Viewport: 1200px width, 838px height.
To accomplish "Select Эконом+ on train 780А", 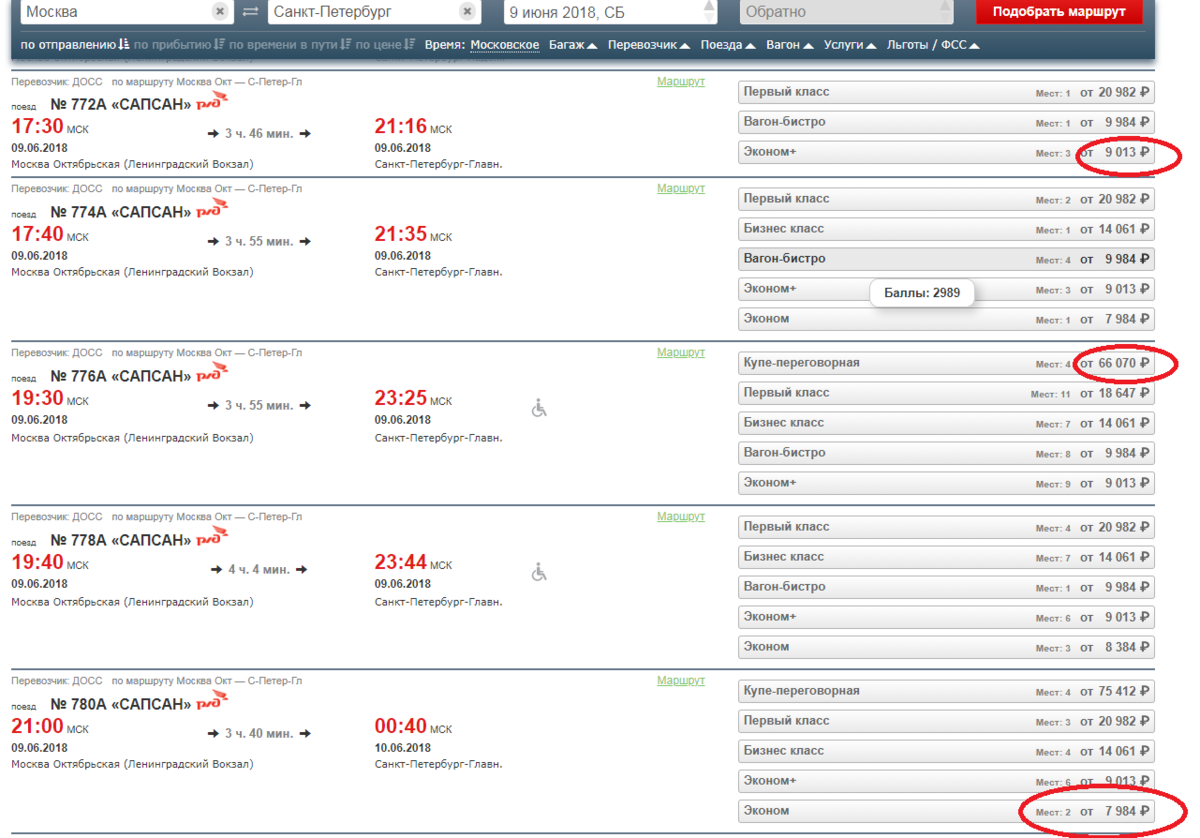I will point(946,781).
